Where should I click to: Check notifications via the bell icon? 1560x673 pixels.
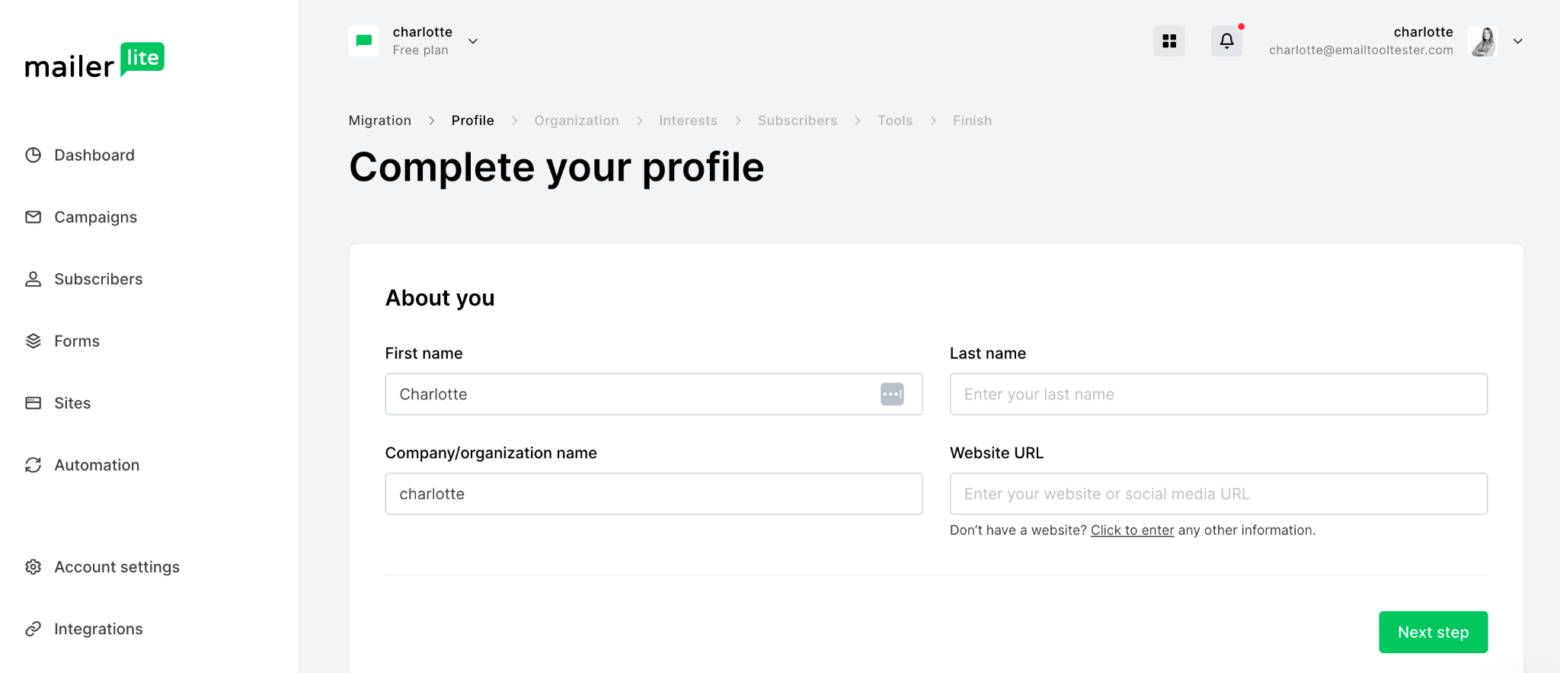1226,40
